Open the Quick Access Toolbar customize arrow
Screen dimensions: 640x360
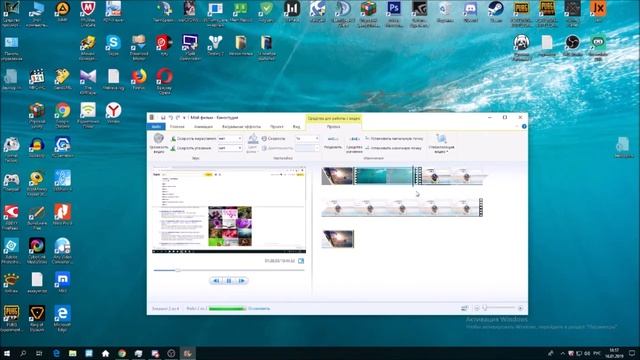(184, 118)
